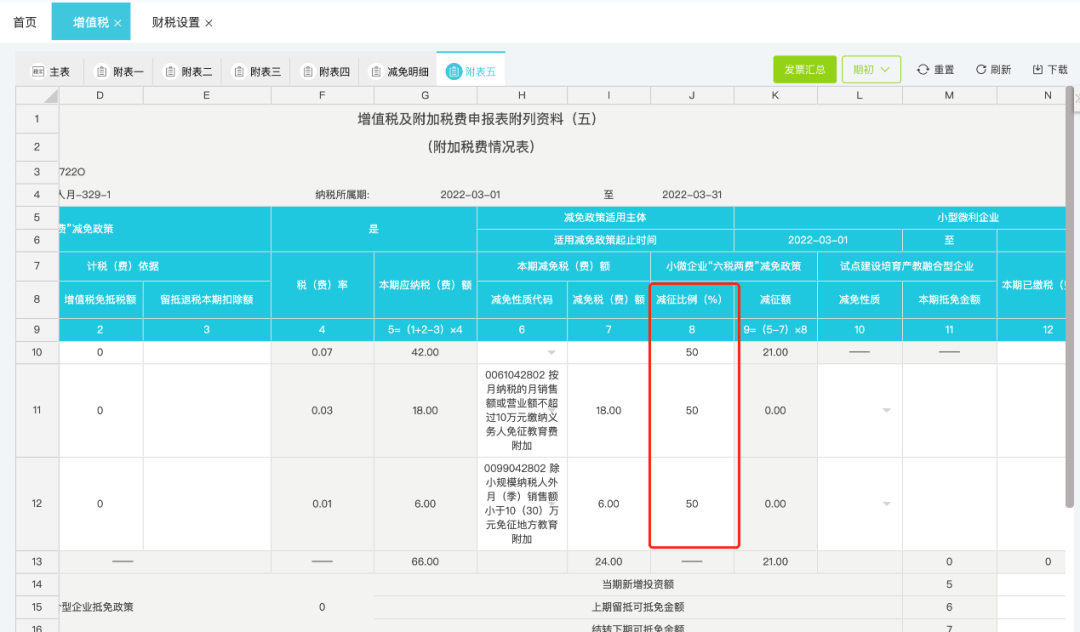
Task: Select row header 11
Action: click(x=37, y=410)
